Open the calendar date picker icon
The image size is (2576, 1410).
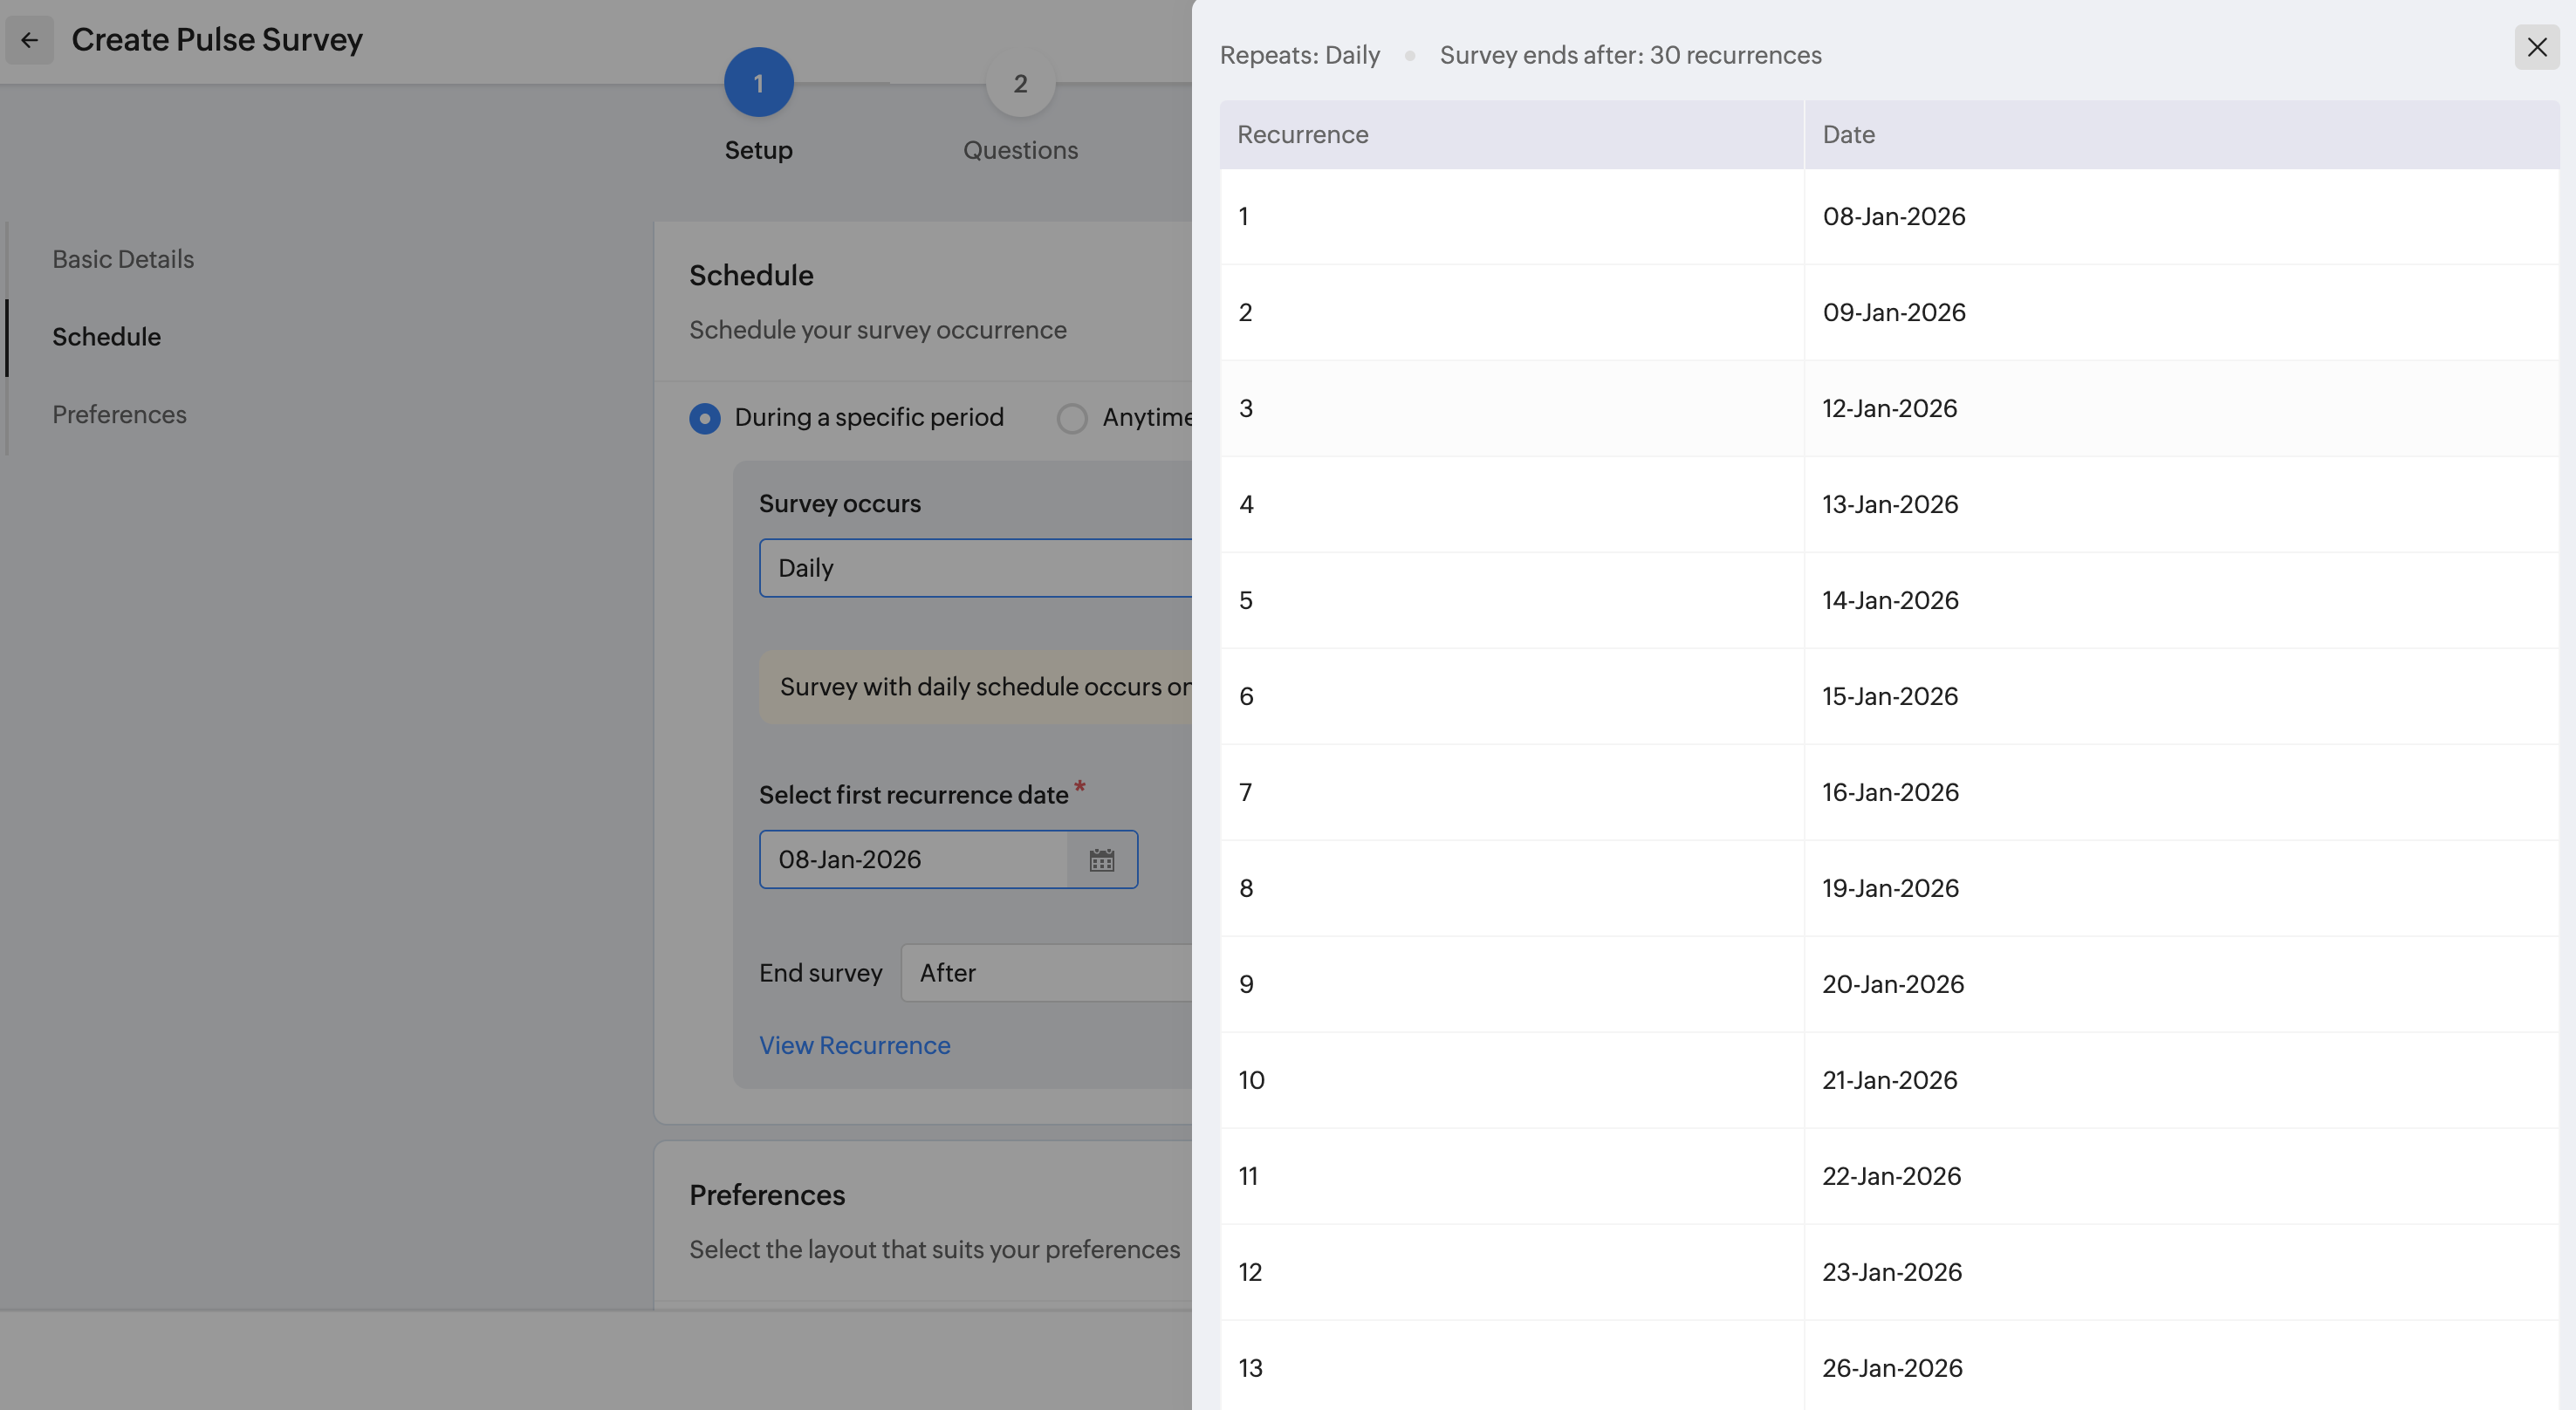[x=1101, y=860]
